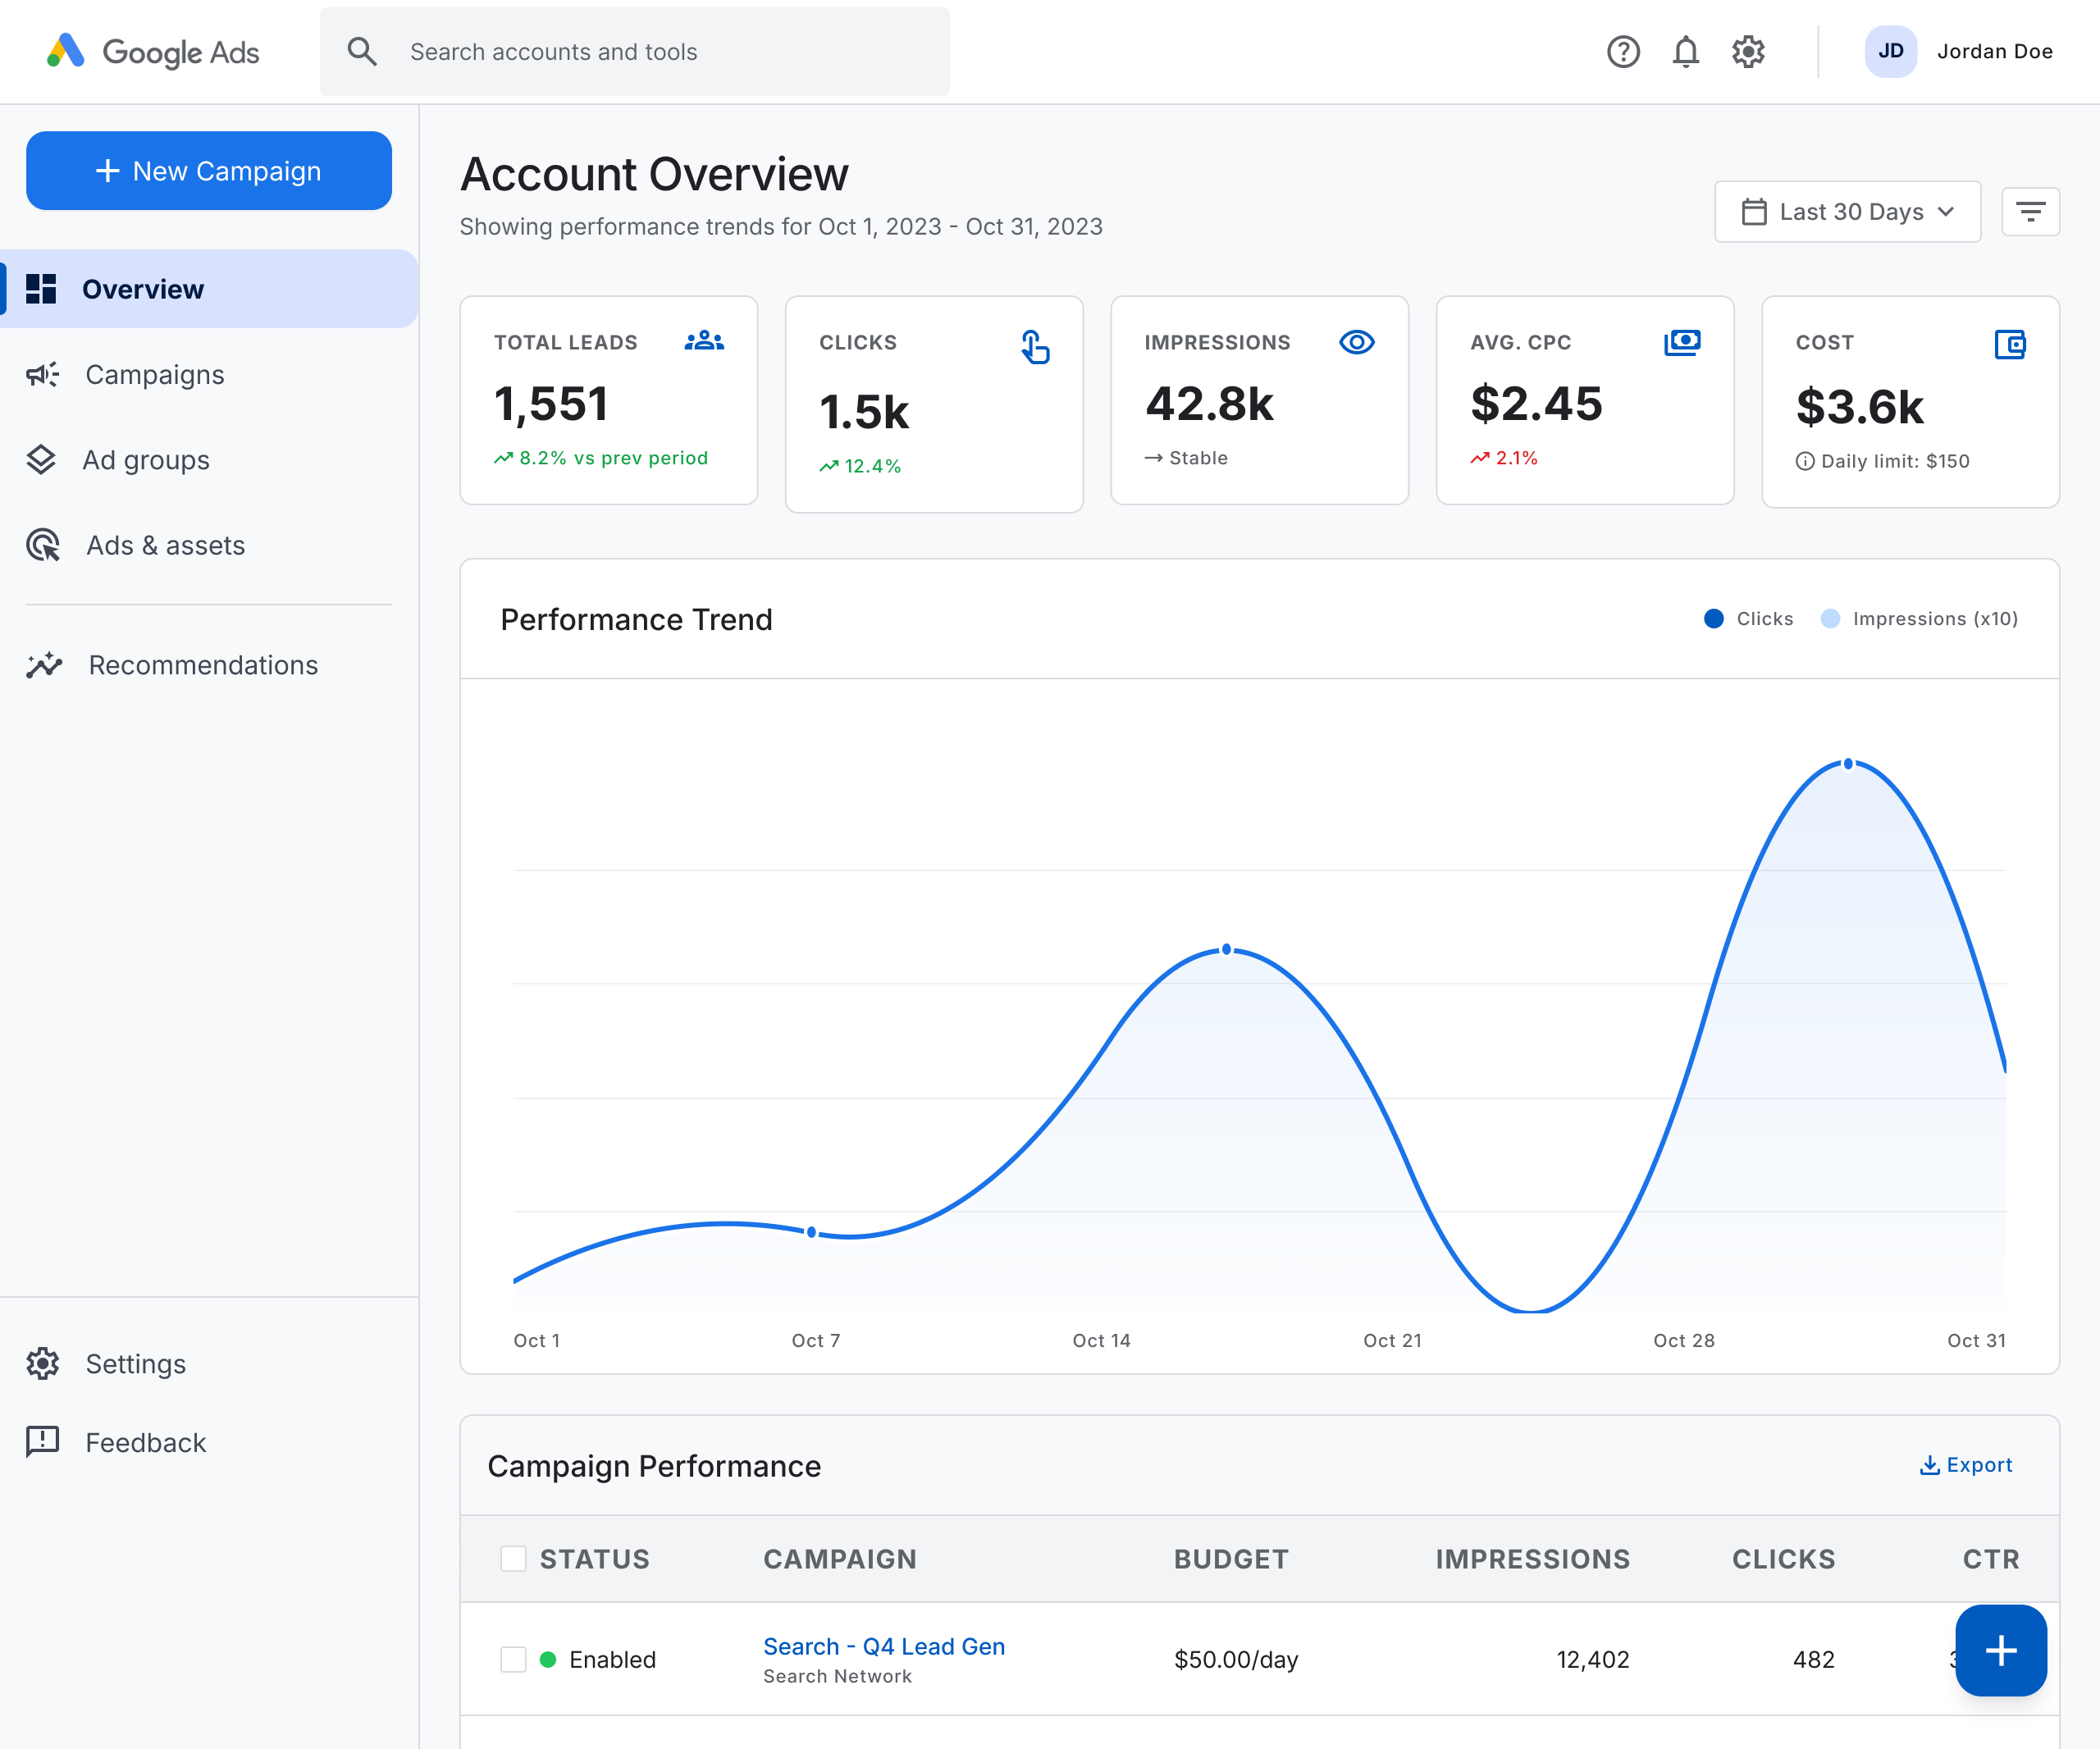2100x1749 pixels.
Task: Check the Search - Q4 Lead Gen row checkbox
Action: [x=513, y=1659]
